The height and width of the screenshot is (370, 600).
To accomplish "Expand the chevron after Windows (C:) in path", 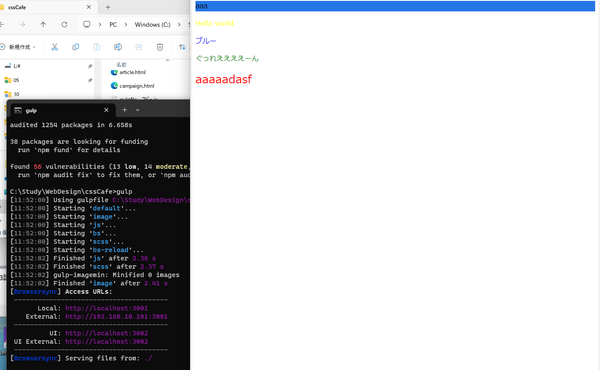I will 179,24.
